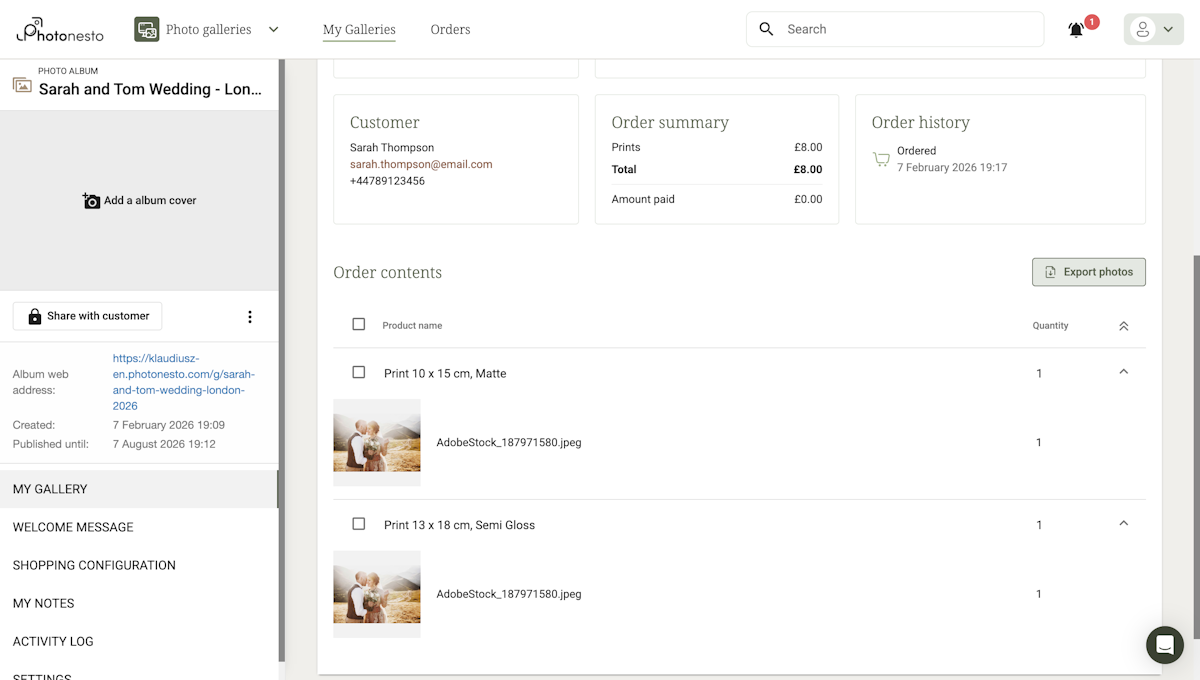
Task: Click the AdobeStock wedding photo thumbnail
Action: 377,442
